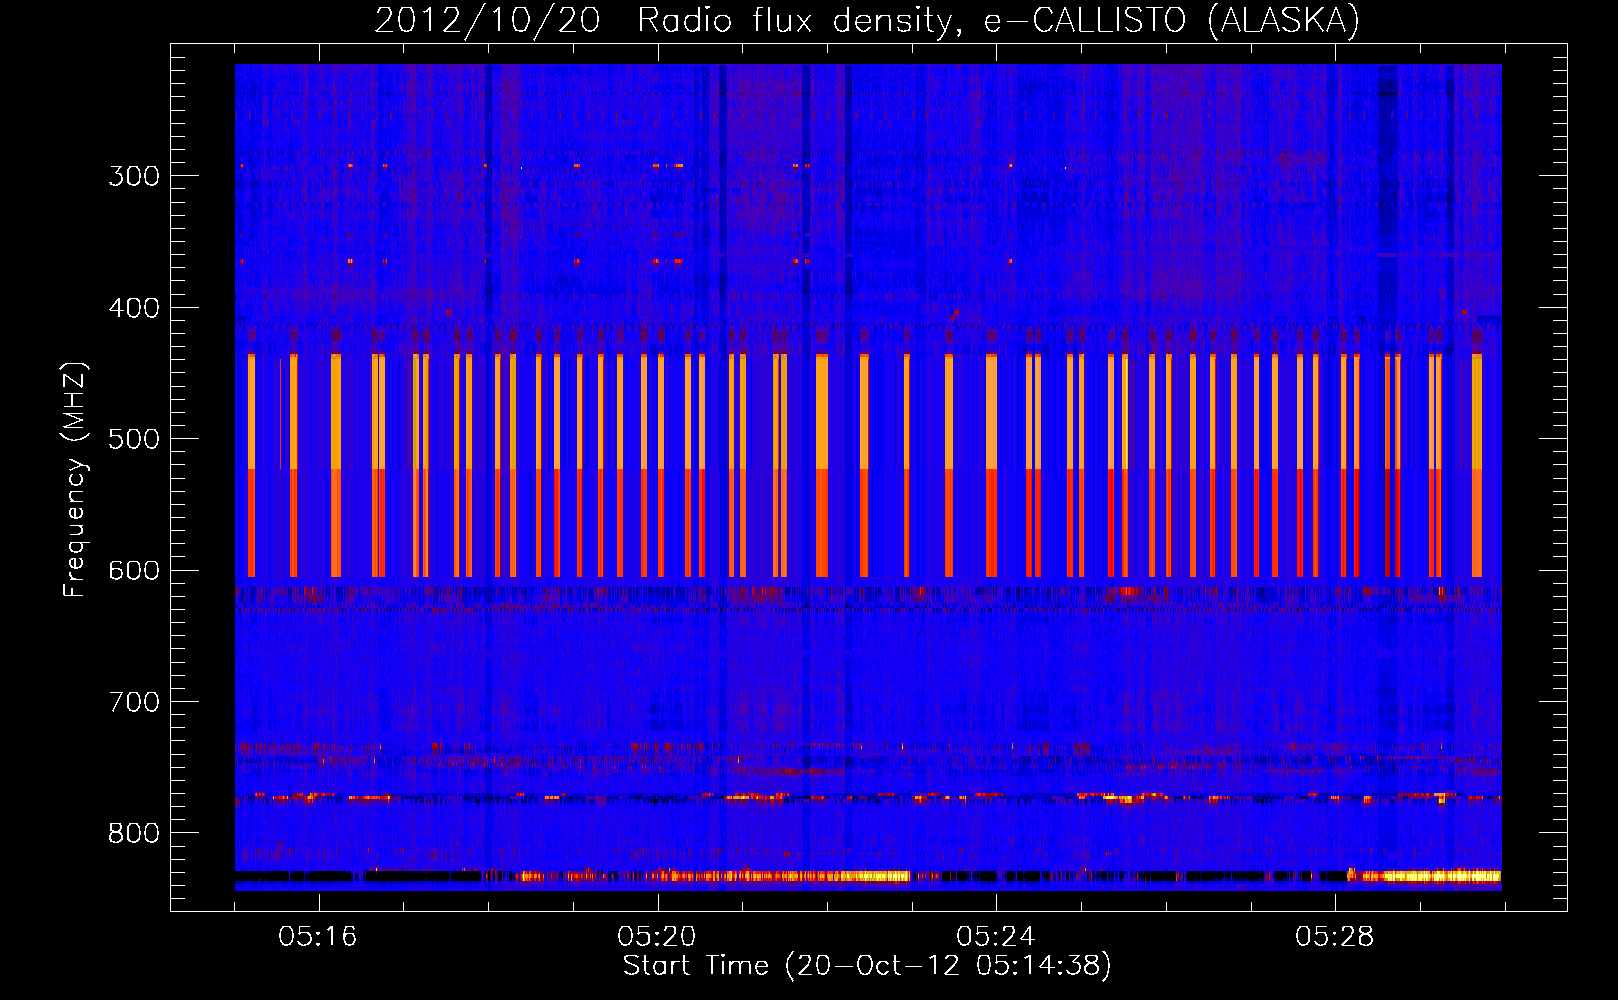Click the 05:28 time tick label
1618x1000 pixels.
(1335, 937)
